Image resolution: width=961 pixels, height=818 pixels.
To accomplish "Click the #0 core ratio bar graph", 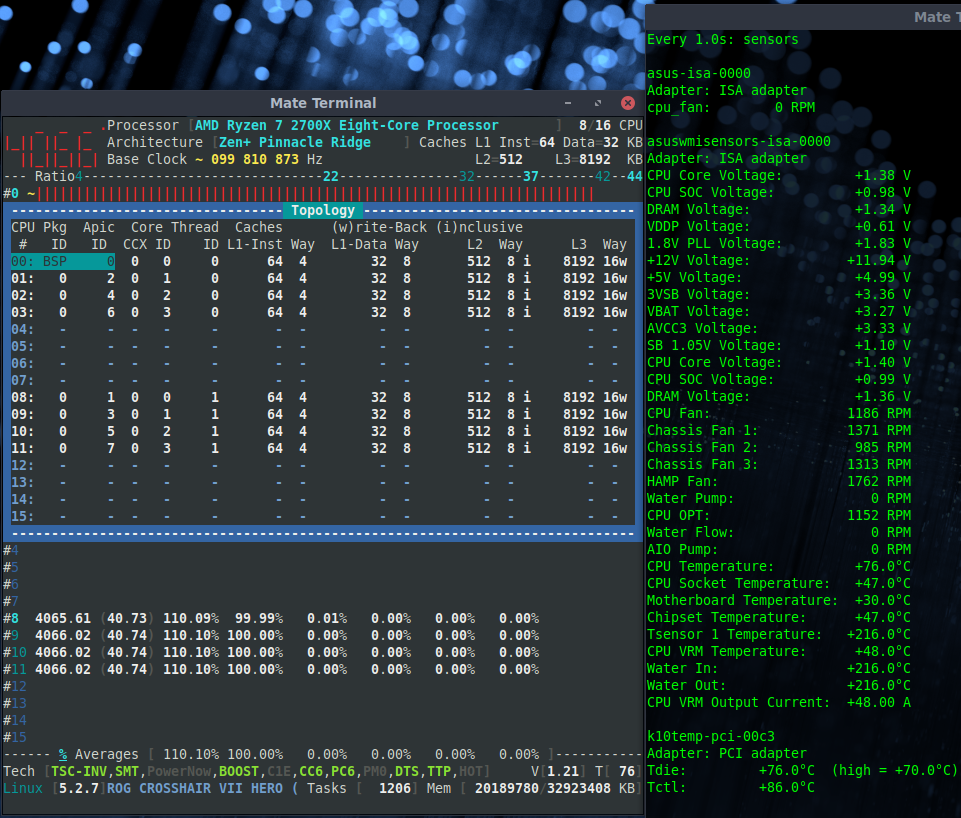I will pyautogui.click(x=315, y=194).
